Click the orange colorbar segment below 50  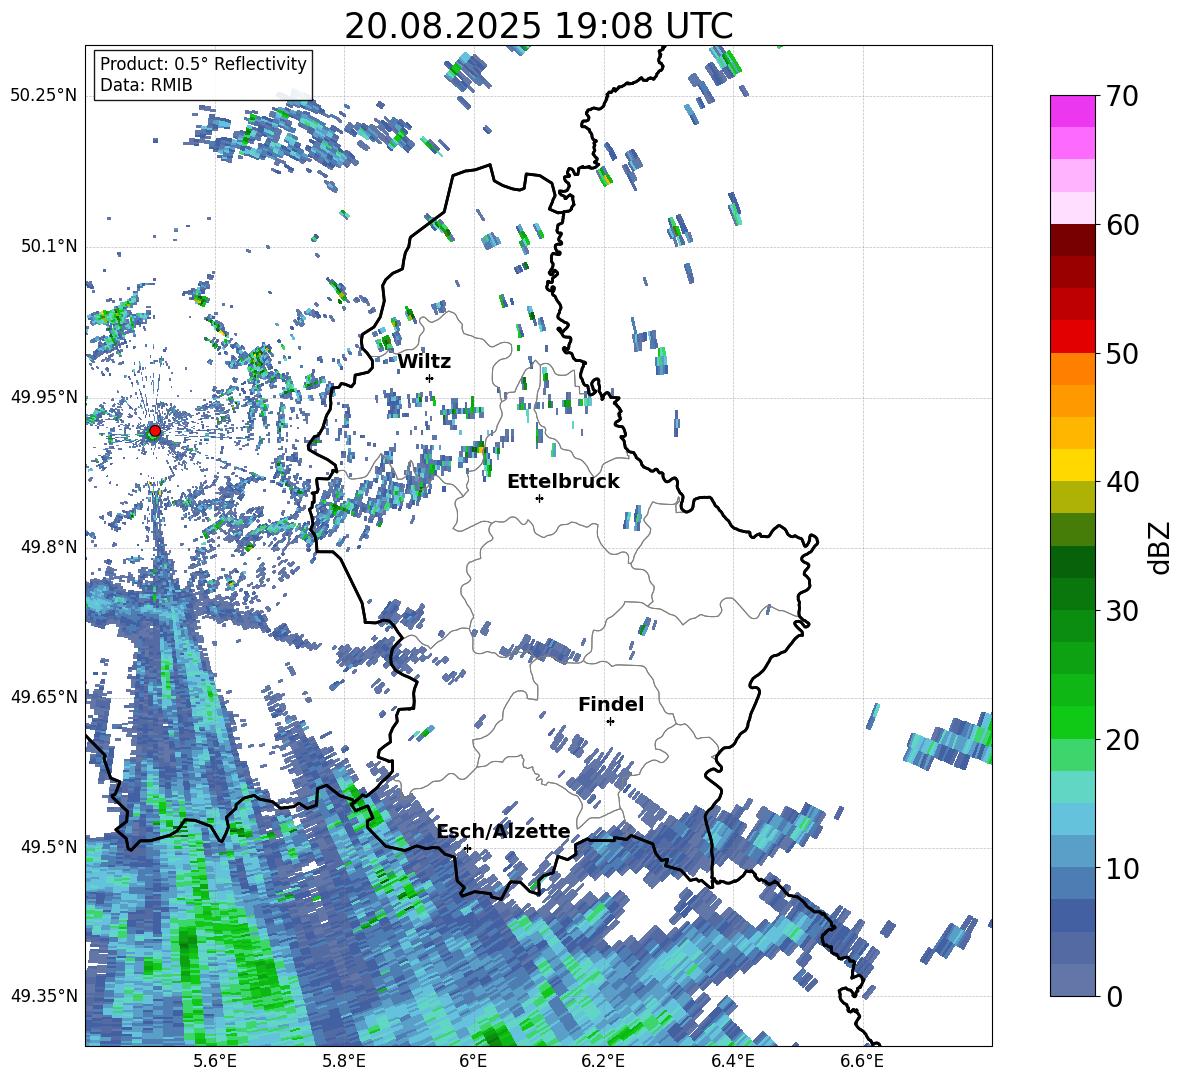tap(1073, 368)
